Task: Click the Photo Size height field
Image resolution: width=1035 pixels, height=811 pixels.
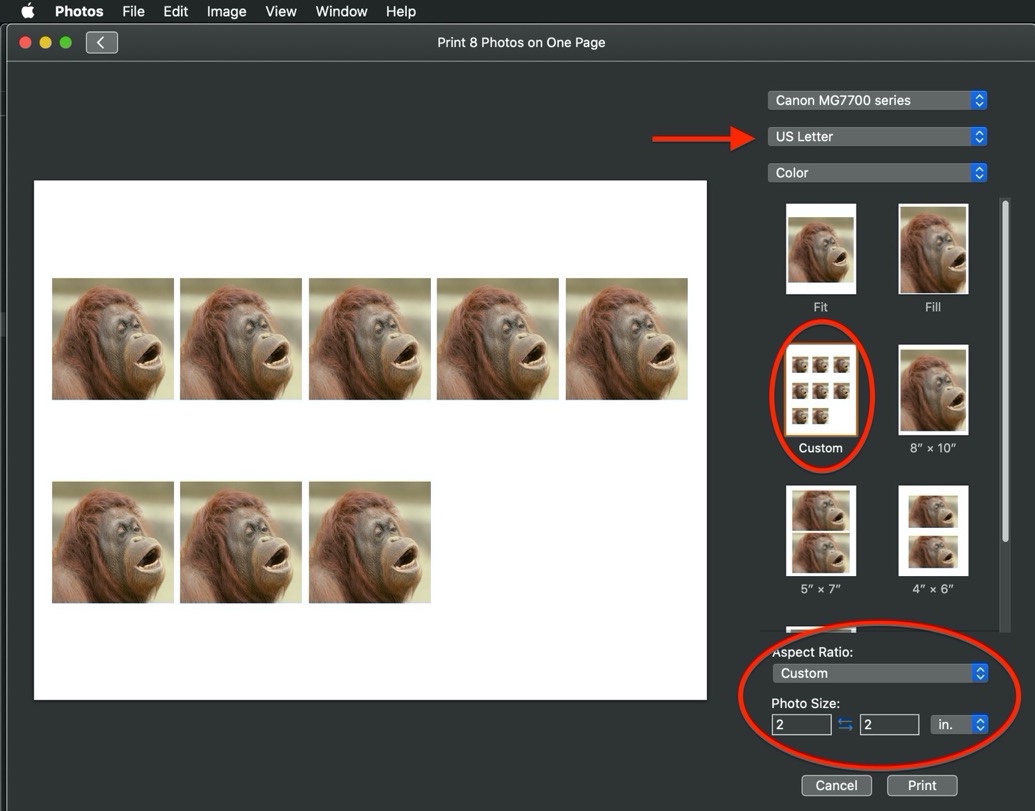Action: pyautogui.click(x=889, y=725)
